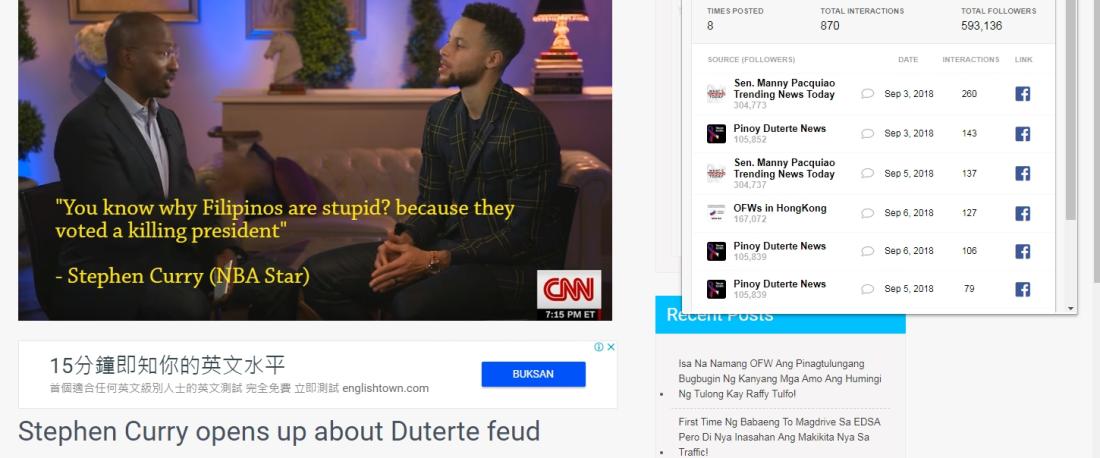Click the panel scrollbar down arrow
This screenshot has width=1100, height=458.
1071,309
